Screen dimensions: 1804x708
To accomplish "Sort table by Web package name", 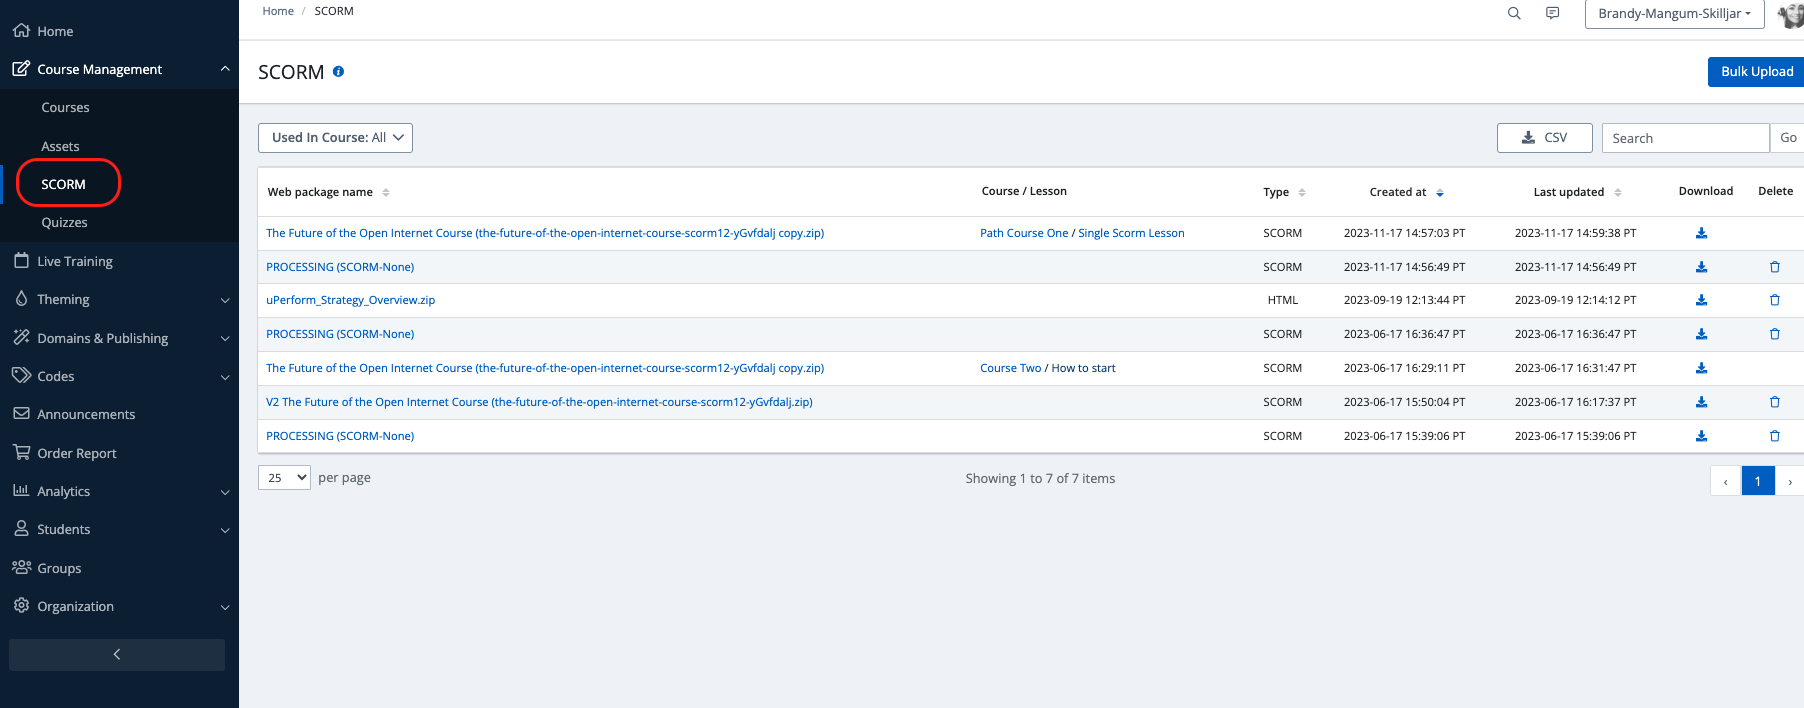I will (386, 192).
